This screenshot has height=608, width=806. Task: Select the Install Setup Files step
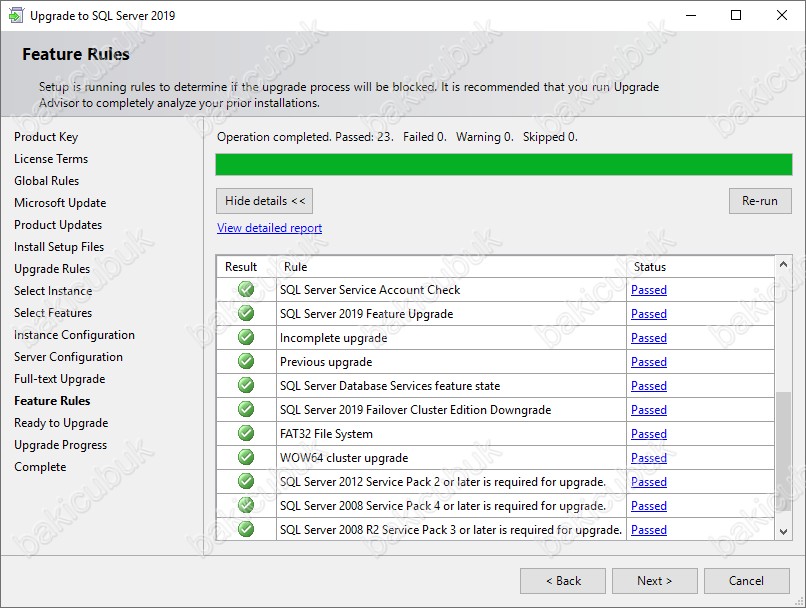coord(59,247)
